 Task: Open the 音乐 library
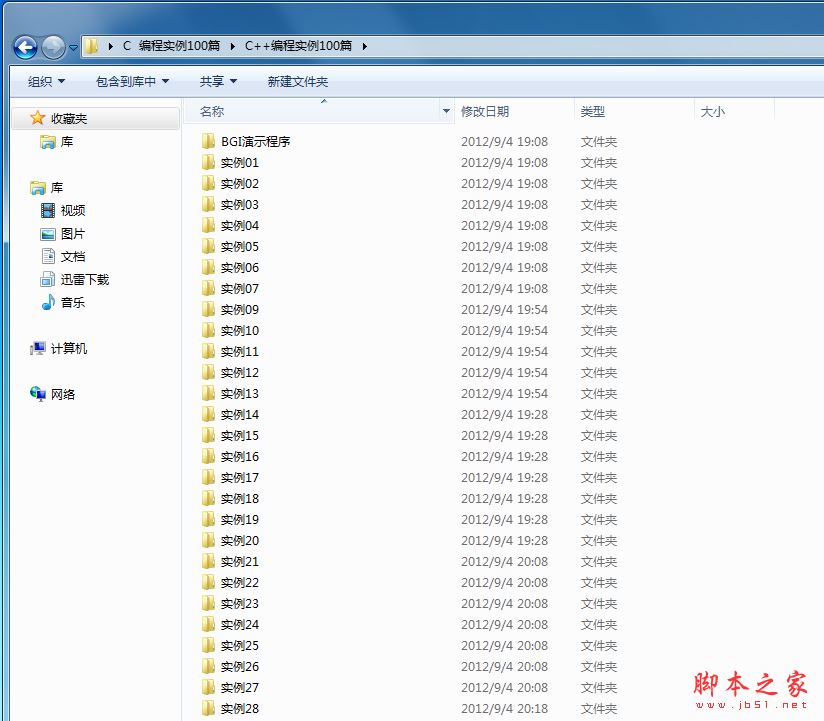63,303
